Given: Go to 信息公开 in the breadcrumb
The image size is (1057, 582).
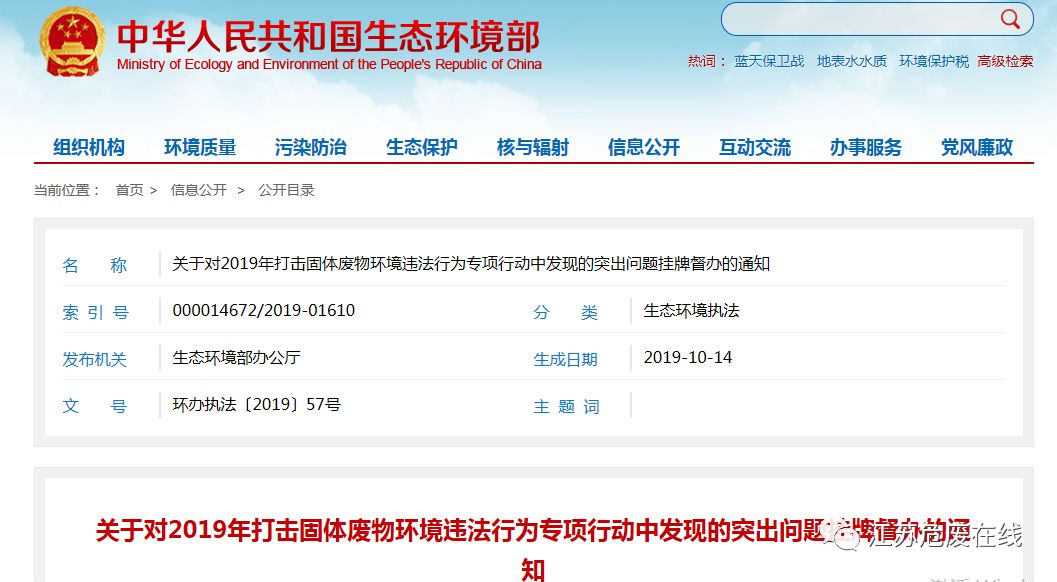Looking at the screenshot, I should (x=199, y=190).
